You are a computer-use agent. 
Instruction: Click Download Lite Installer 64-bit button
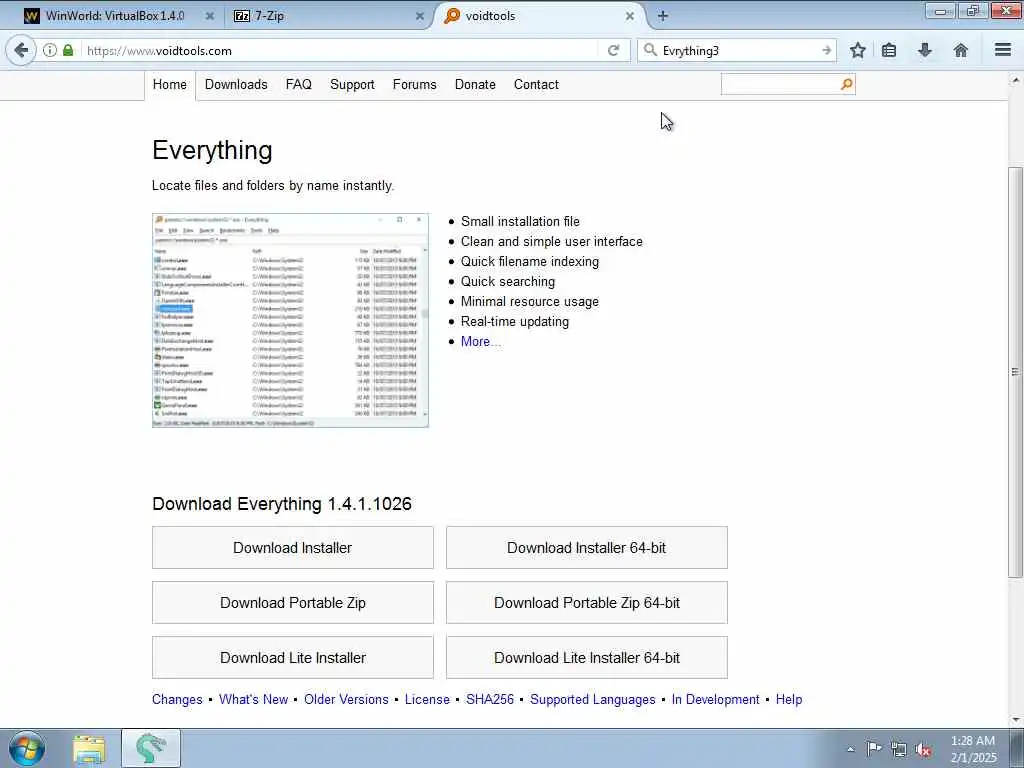point(586,658)
